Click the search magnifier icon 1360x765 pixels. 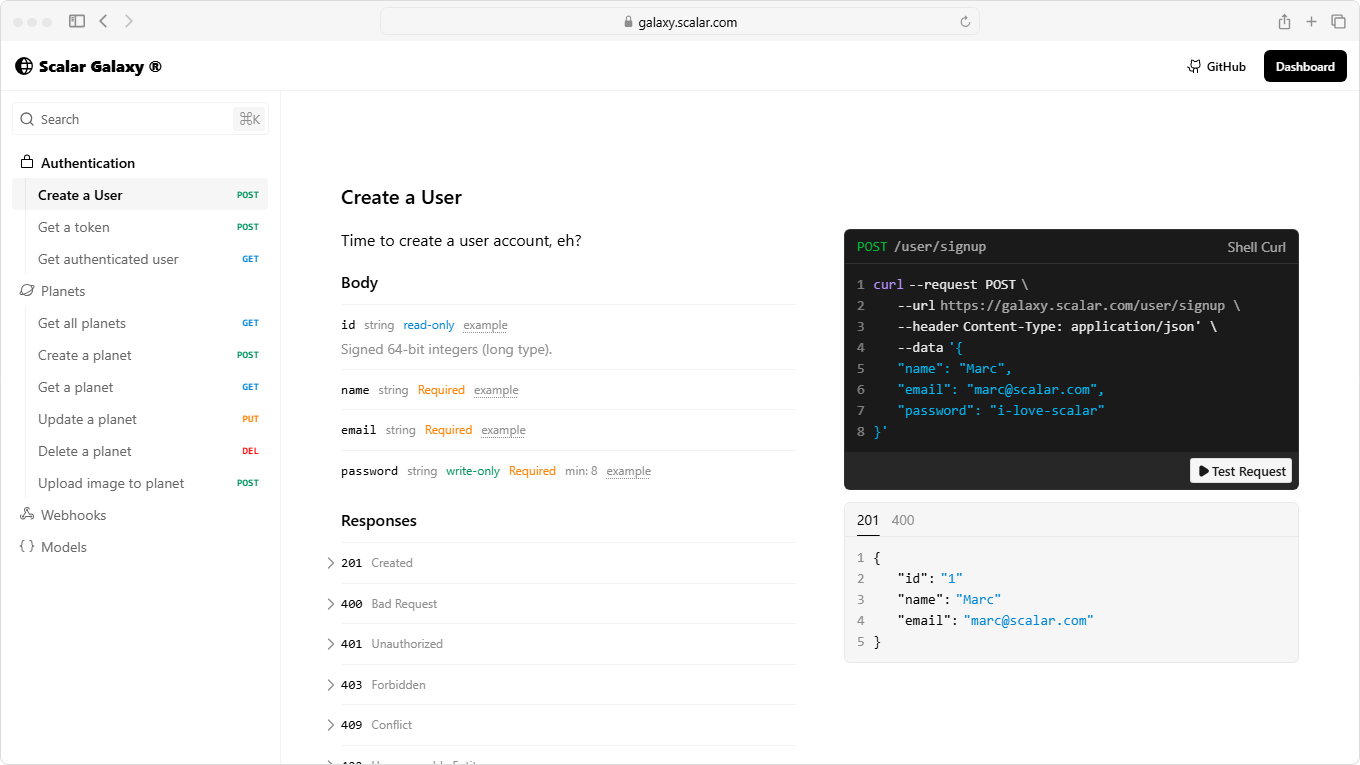pos(27,119)
